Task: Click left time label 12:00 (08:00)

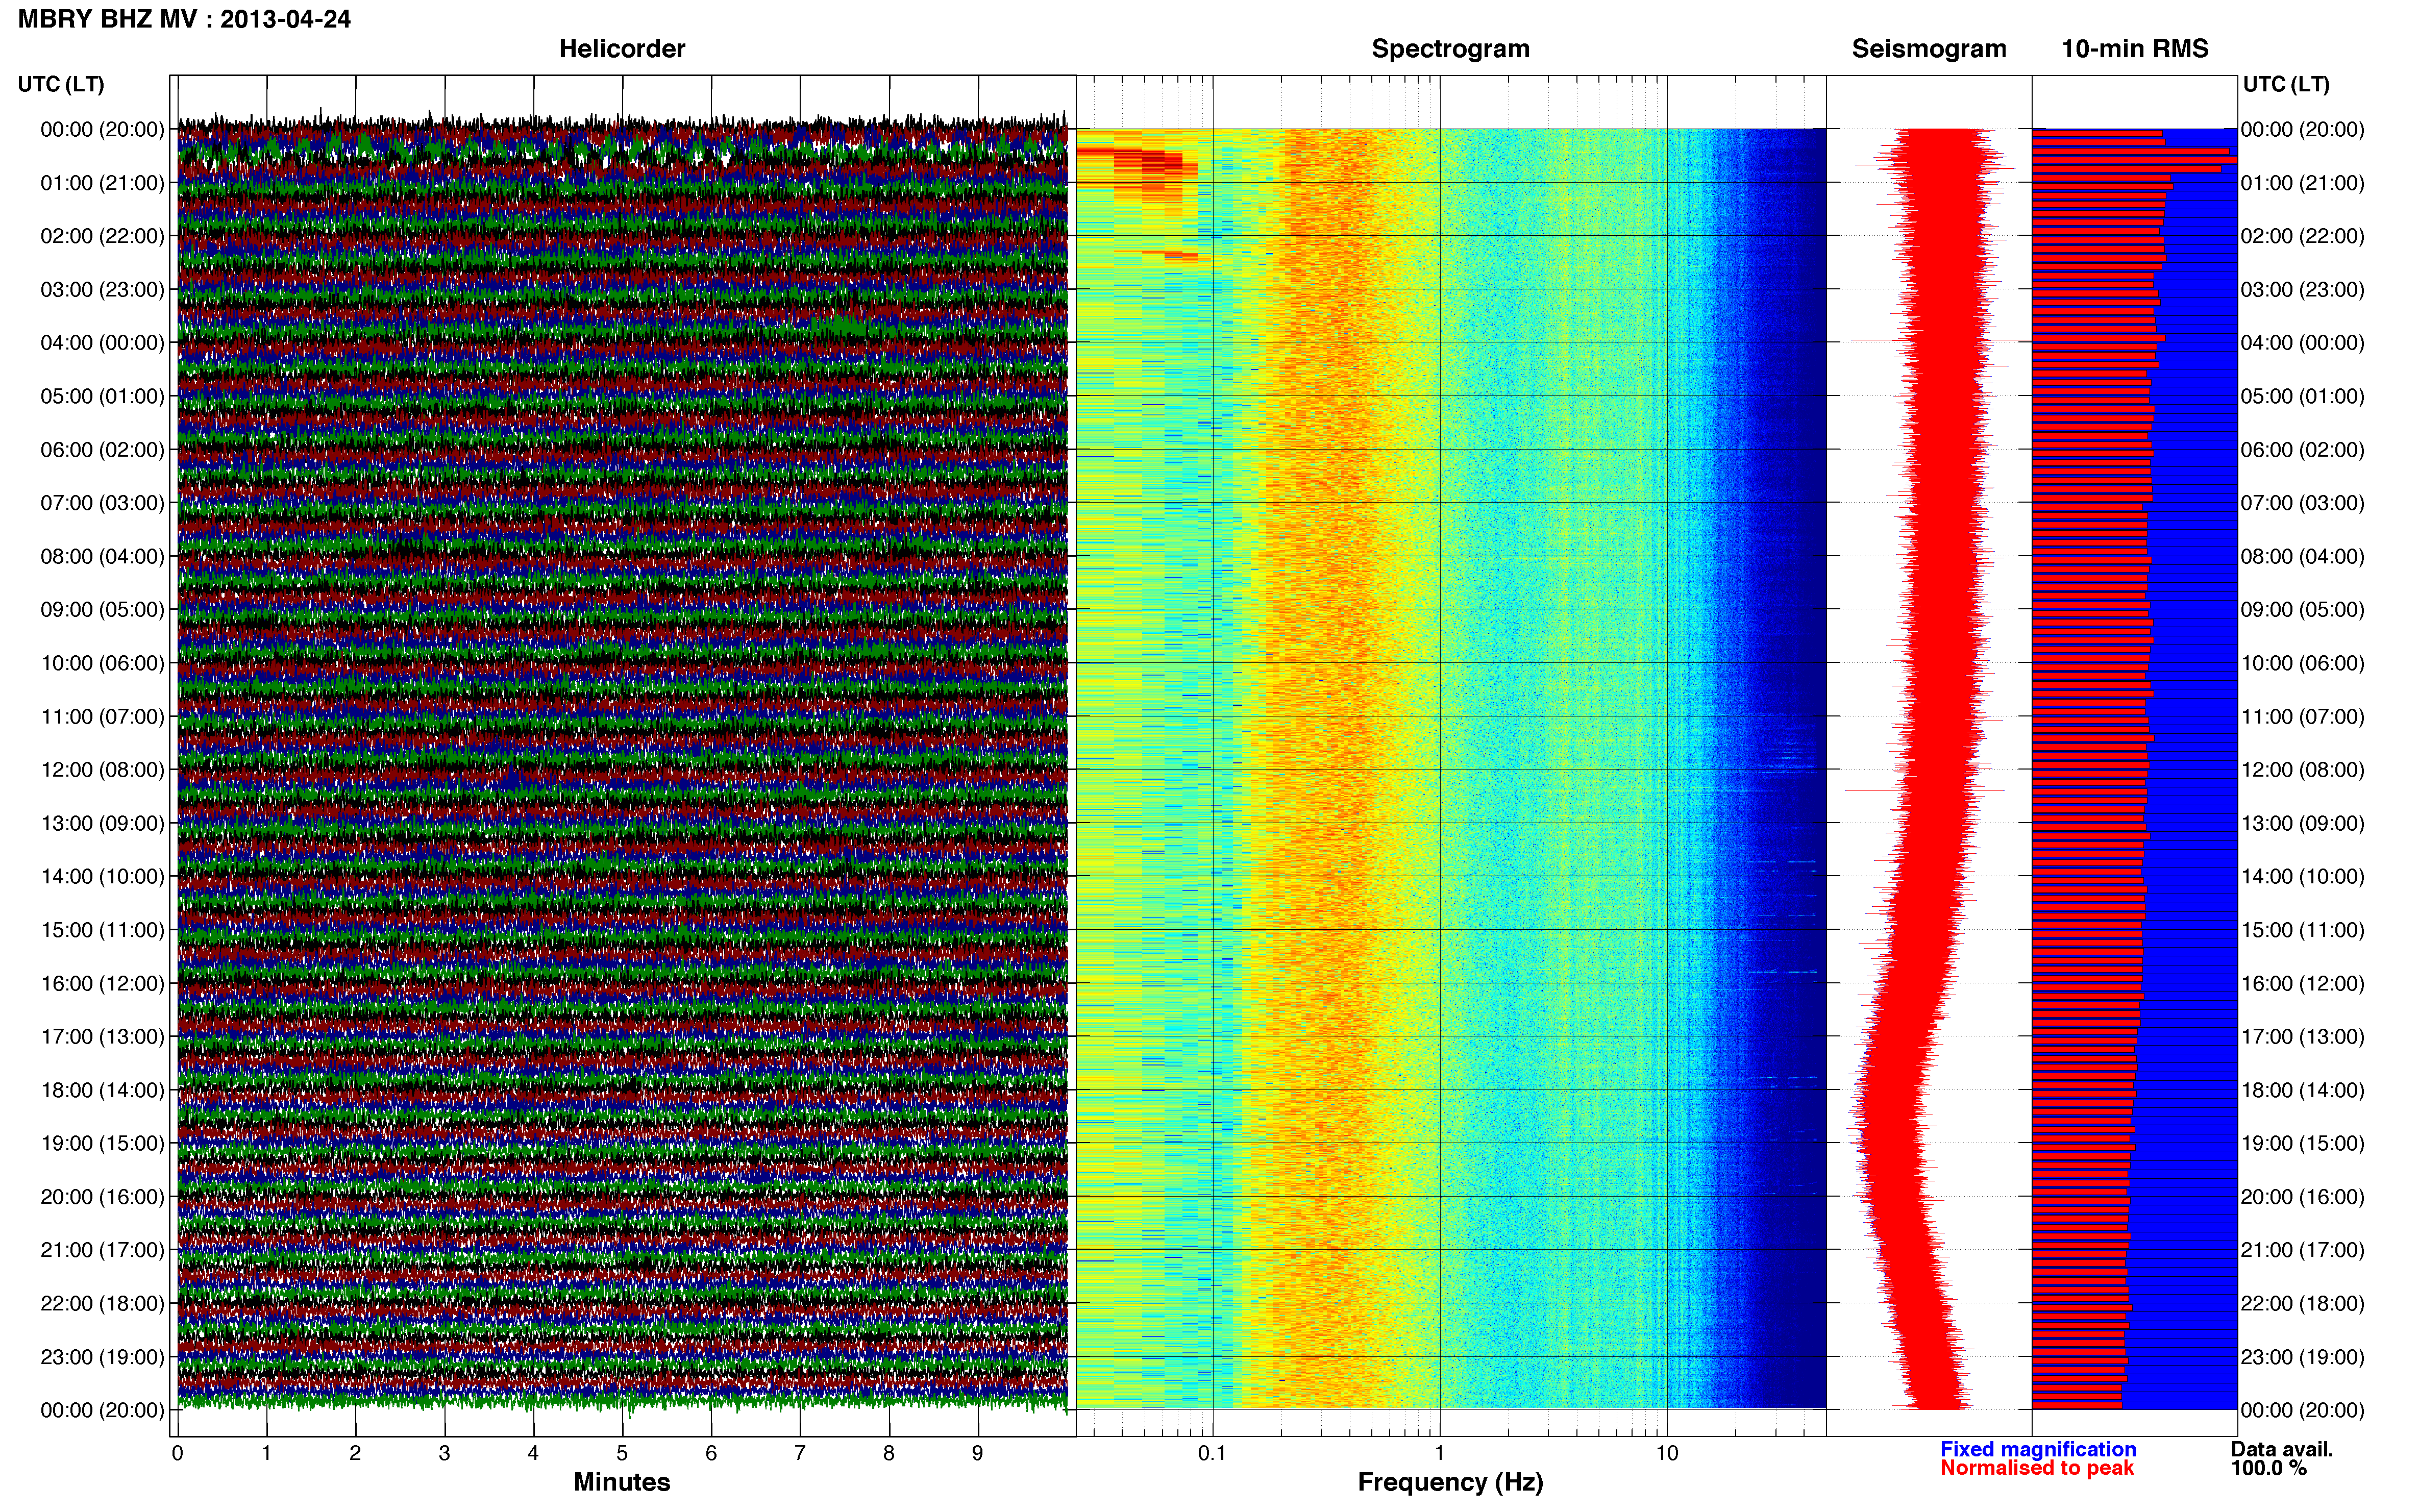Action: 102,770
